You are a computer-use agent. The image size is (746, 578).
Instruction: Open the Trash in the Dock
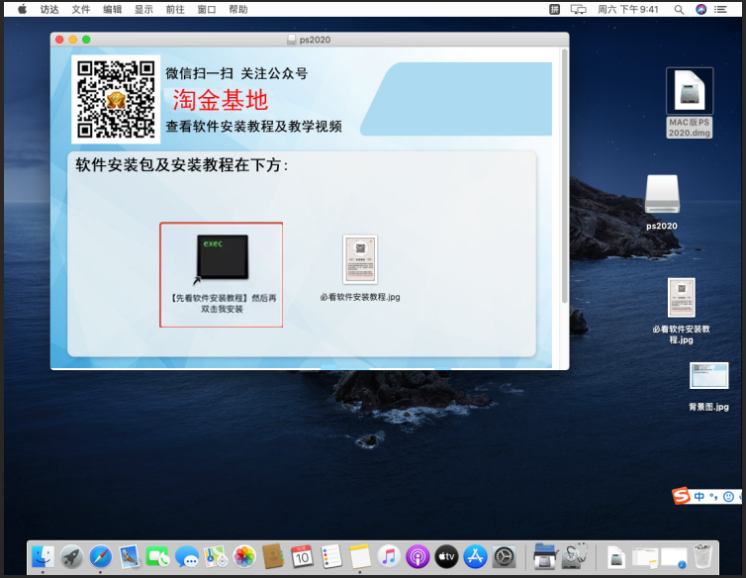[703, 556]
